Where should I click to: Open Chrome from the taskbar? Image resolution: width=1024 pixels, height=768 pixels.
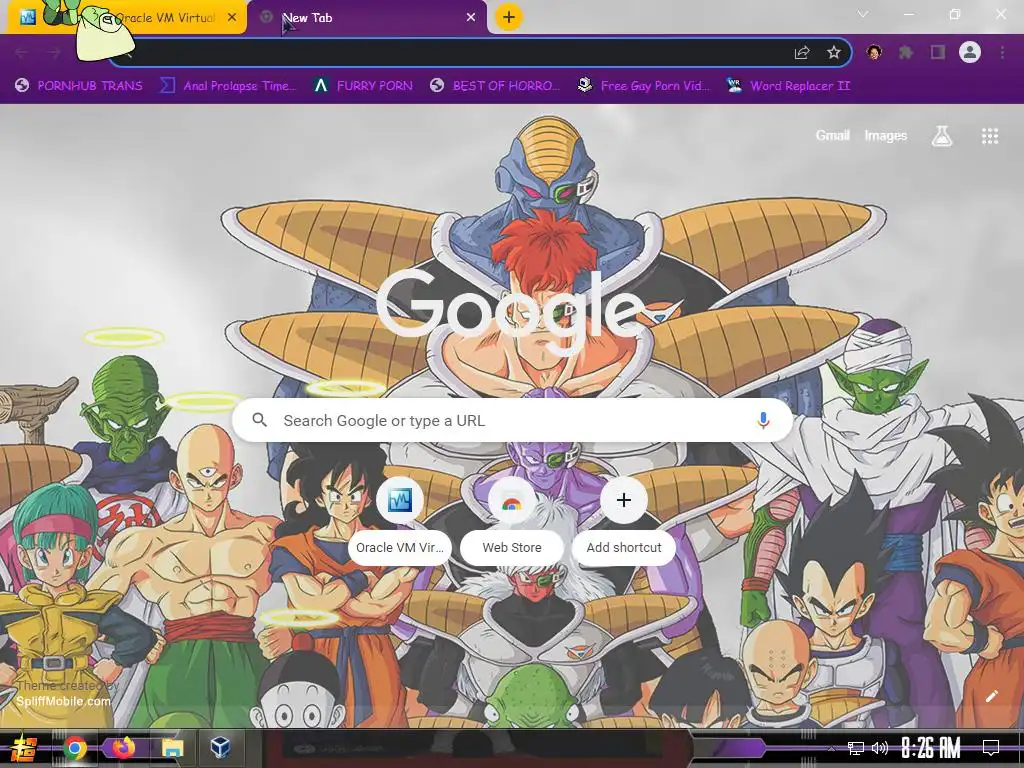[x=75, y=748]
